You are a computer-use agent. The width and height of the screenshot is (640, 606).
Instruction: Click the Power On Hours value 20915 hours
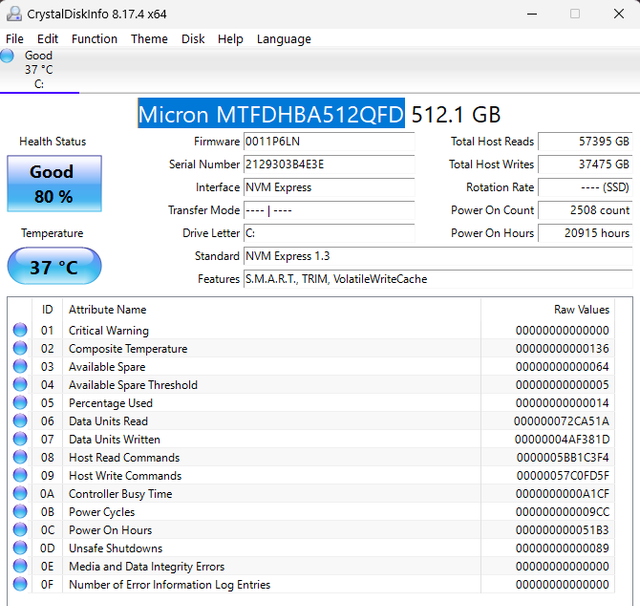(x=585, y=233)
